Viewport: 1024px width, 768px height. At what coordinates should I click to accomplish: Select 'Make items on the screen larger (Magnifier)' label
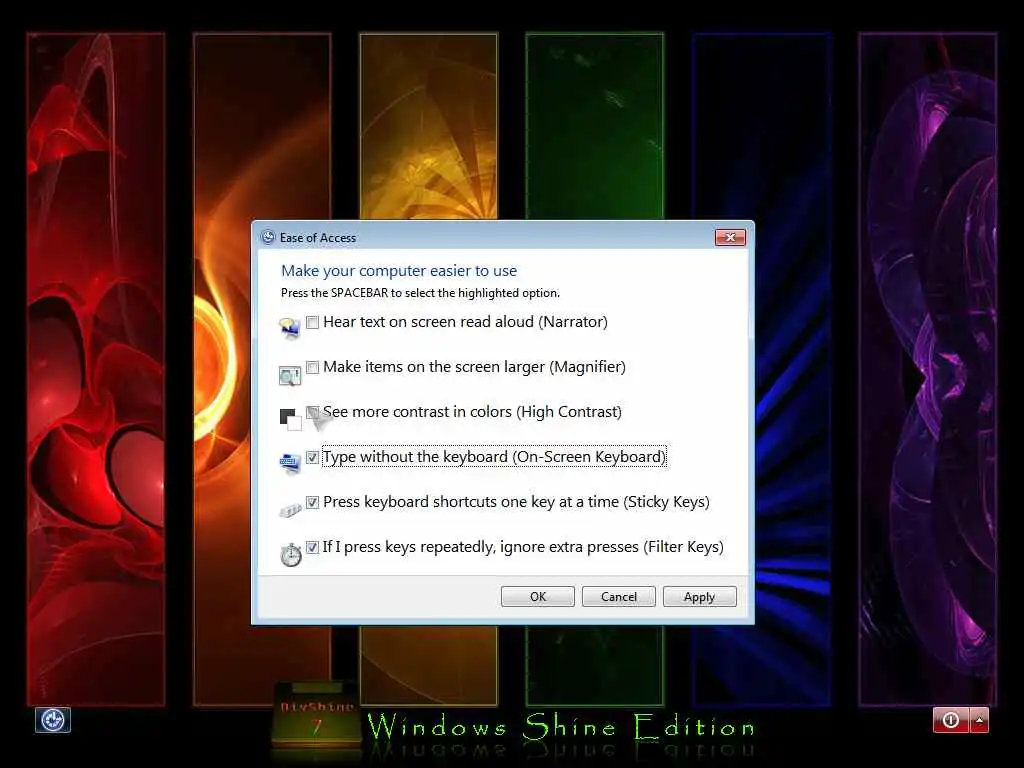475,367
